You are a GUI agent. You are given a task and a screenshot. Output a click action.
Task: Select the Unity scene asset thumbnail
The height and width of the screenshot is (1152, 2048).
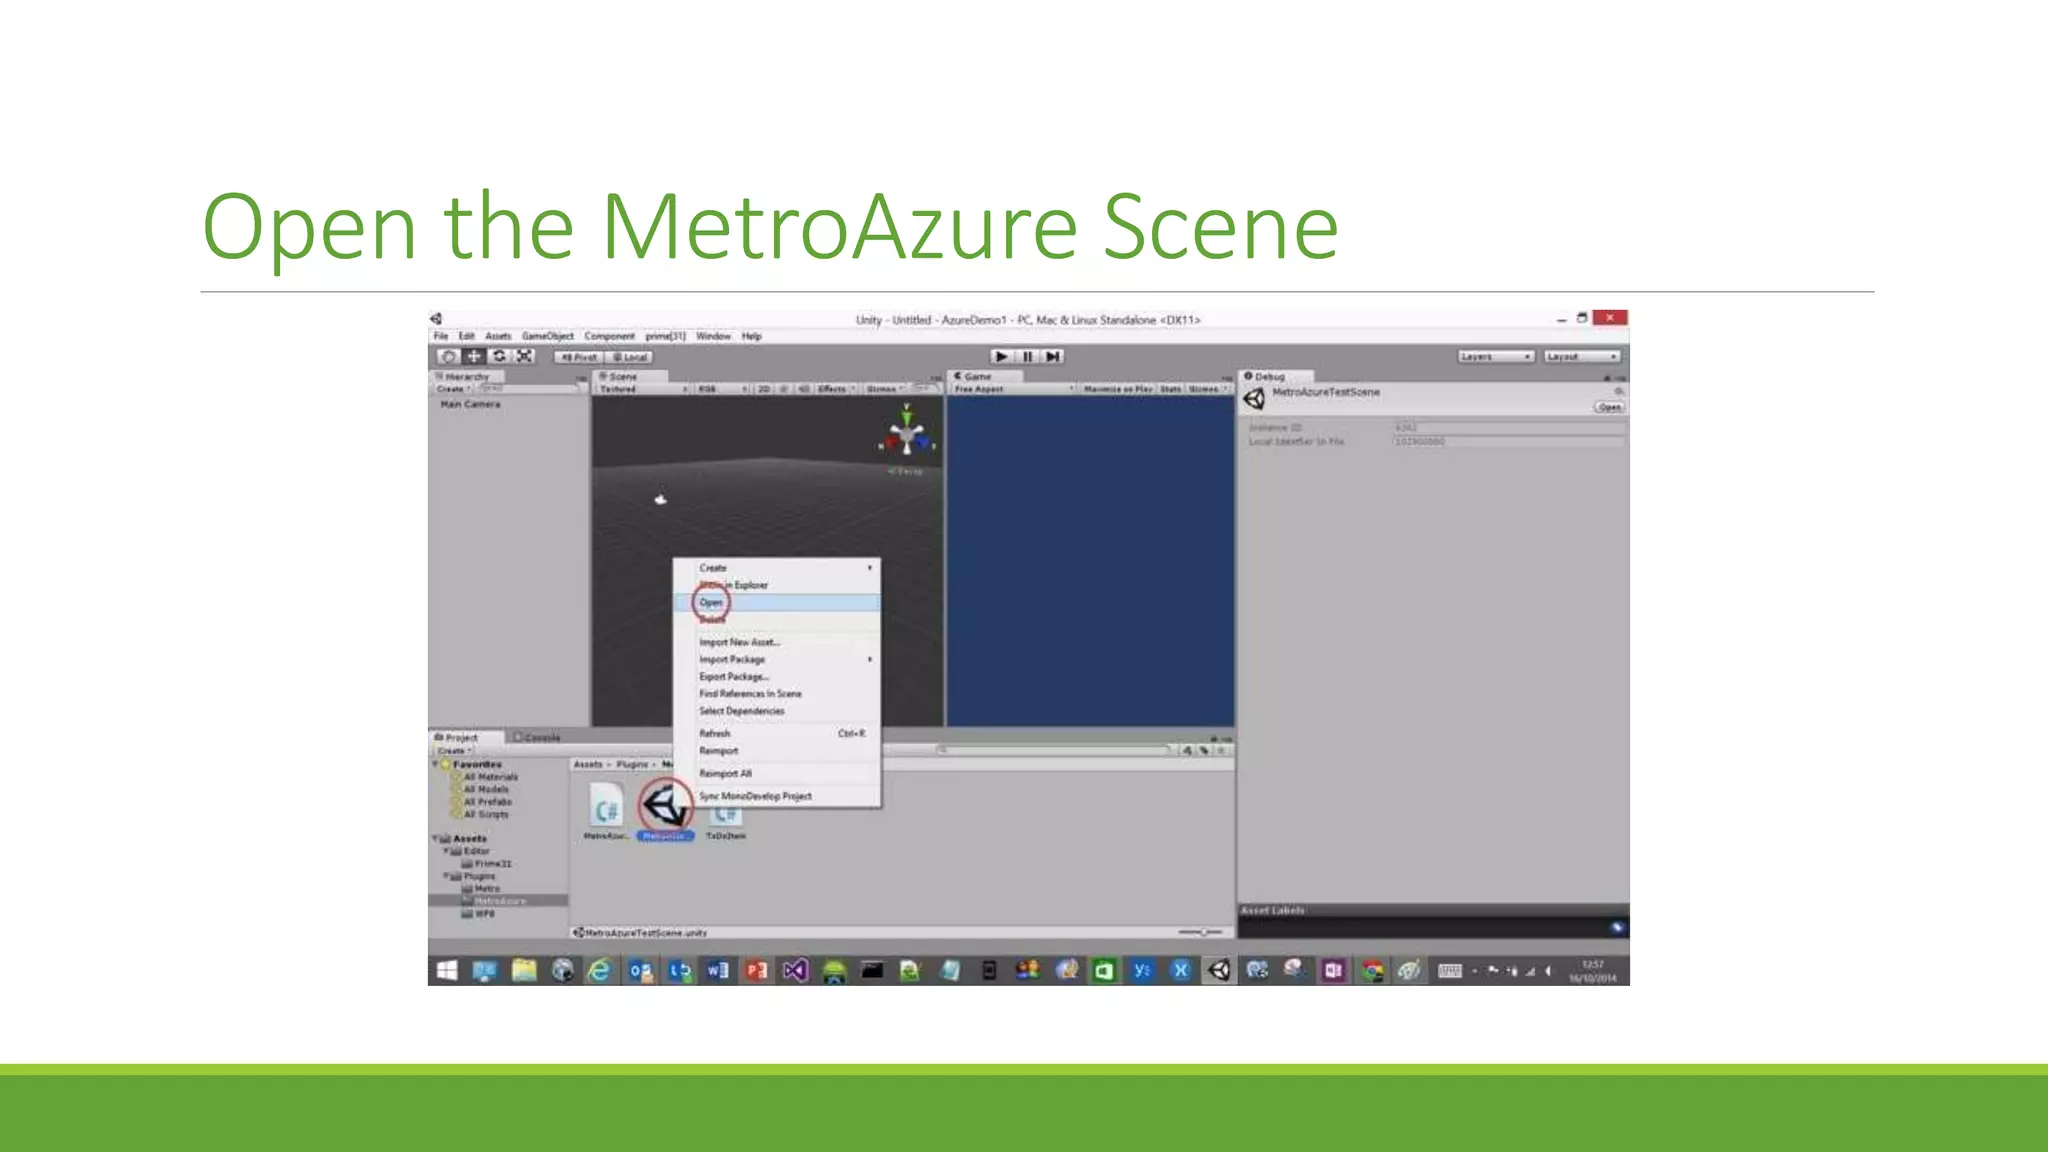(x=665, y=807)
